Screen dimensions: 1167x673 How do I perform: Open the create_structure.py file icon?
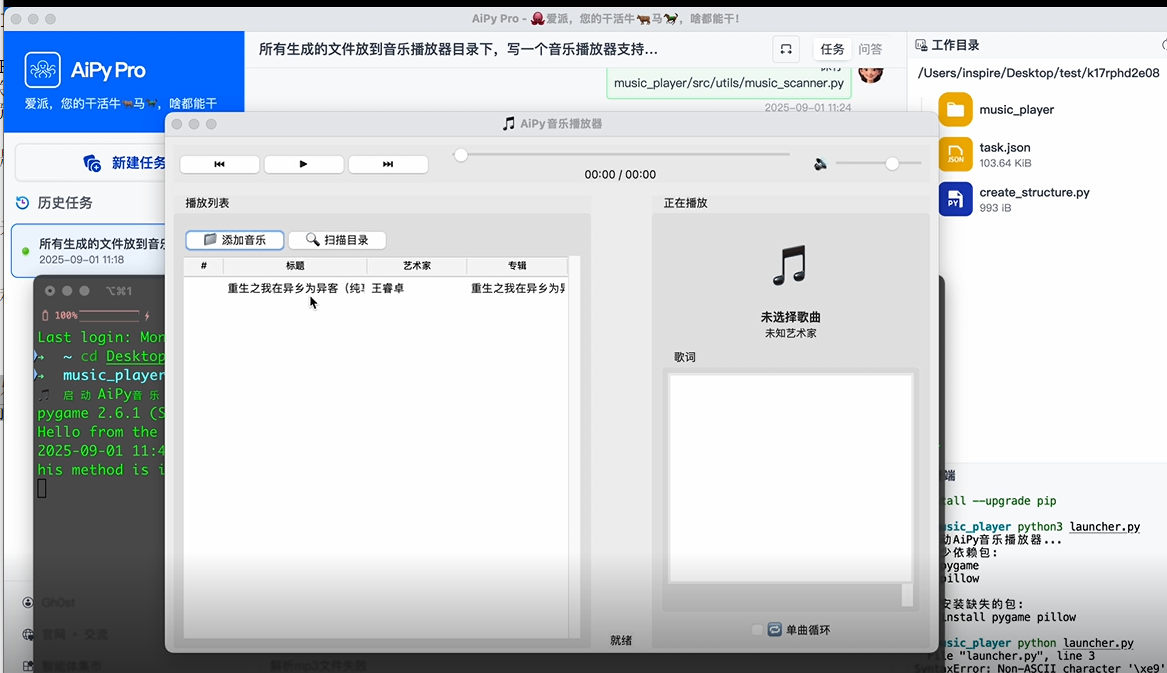pos(956,200)
